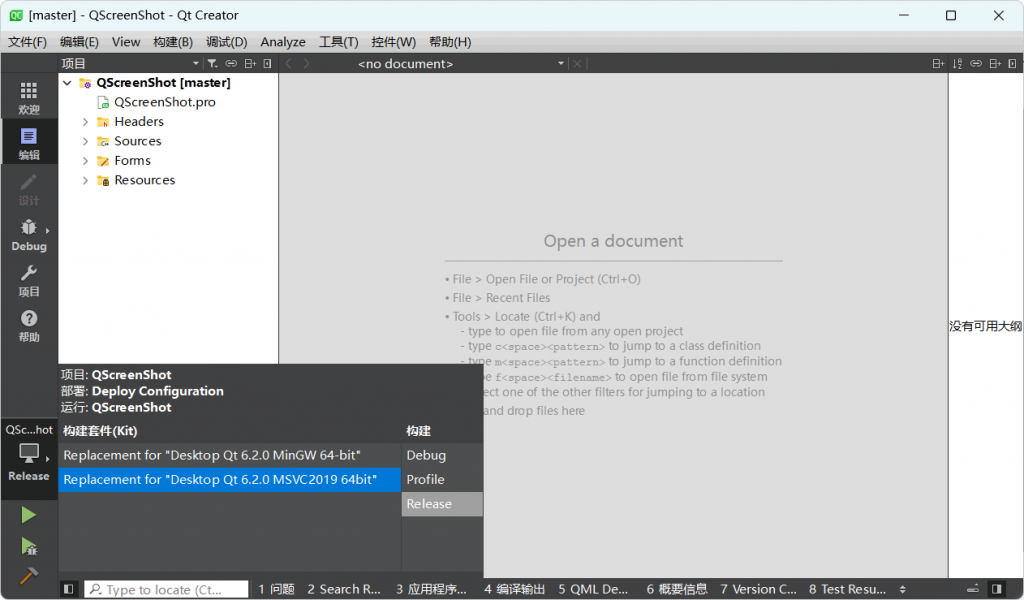Click the Resources folder icon
The height and width of the screenshot is (600, 1024).
coord(103,181)
